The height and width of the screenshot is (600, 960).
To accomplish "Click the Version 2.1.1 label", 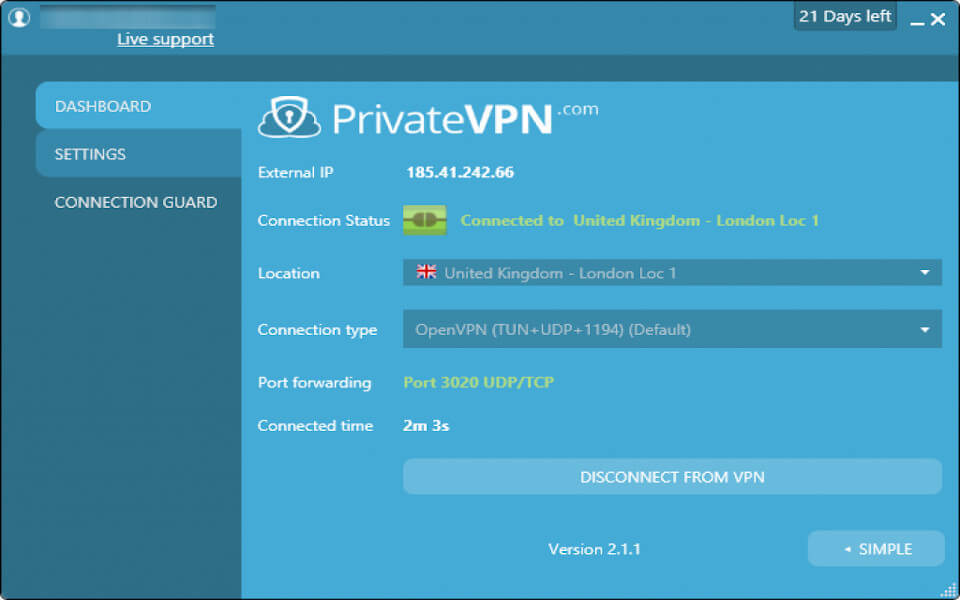I will click(594, 549).
